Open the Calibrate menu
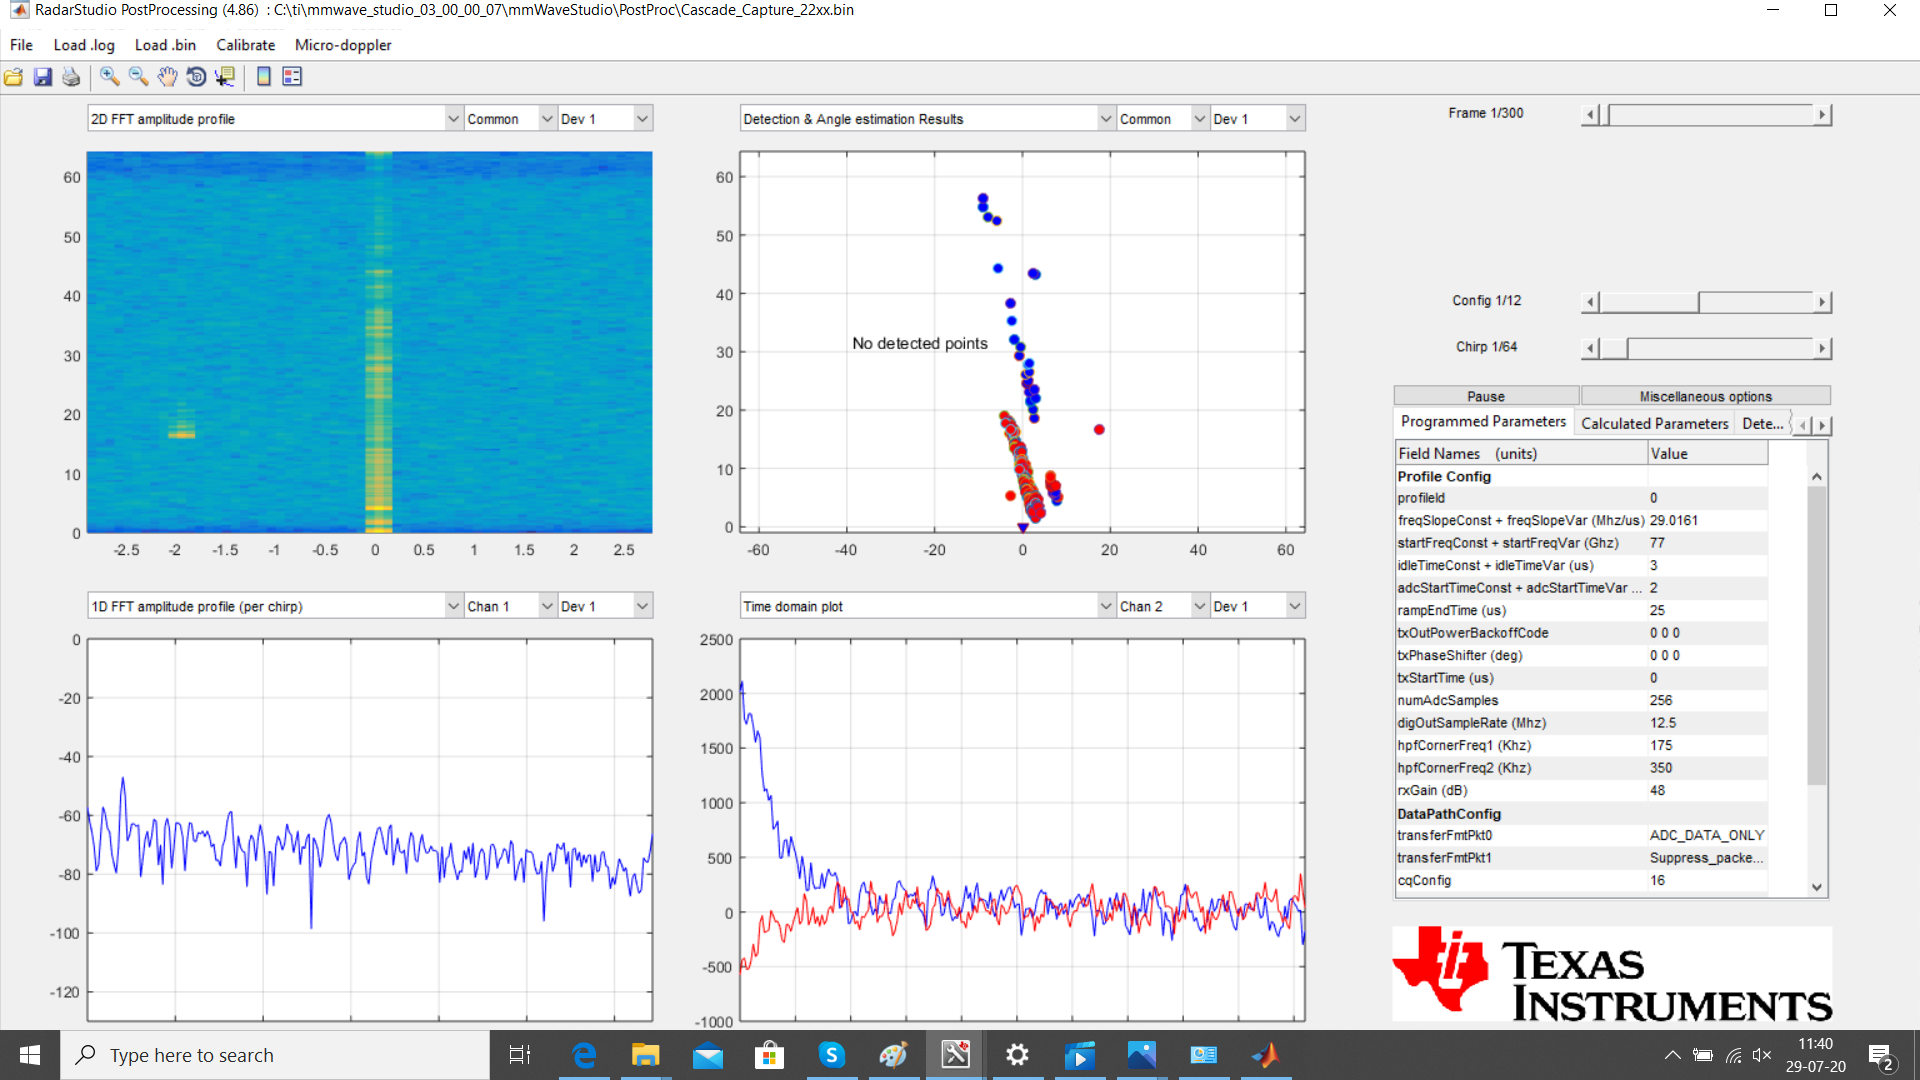 [245, 45]
